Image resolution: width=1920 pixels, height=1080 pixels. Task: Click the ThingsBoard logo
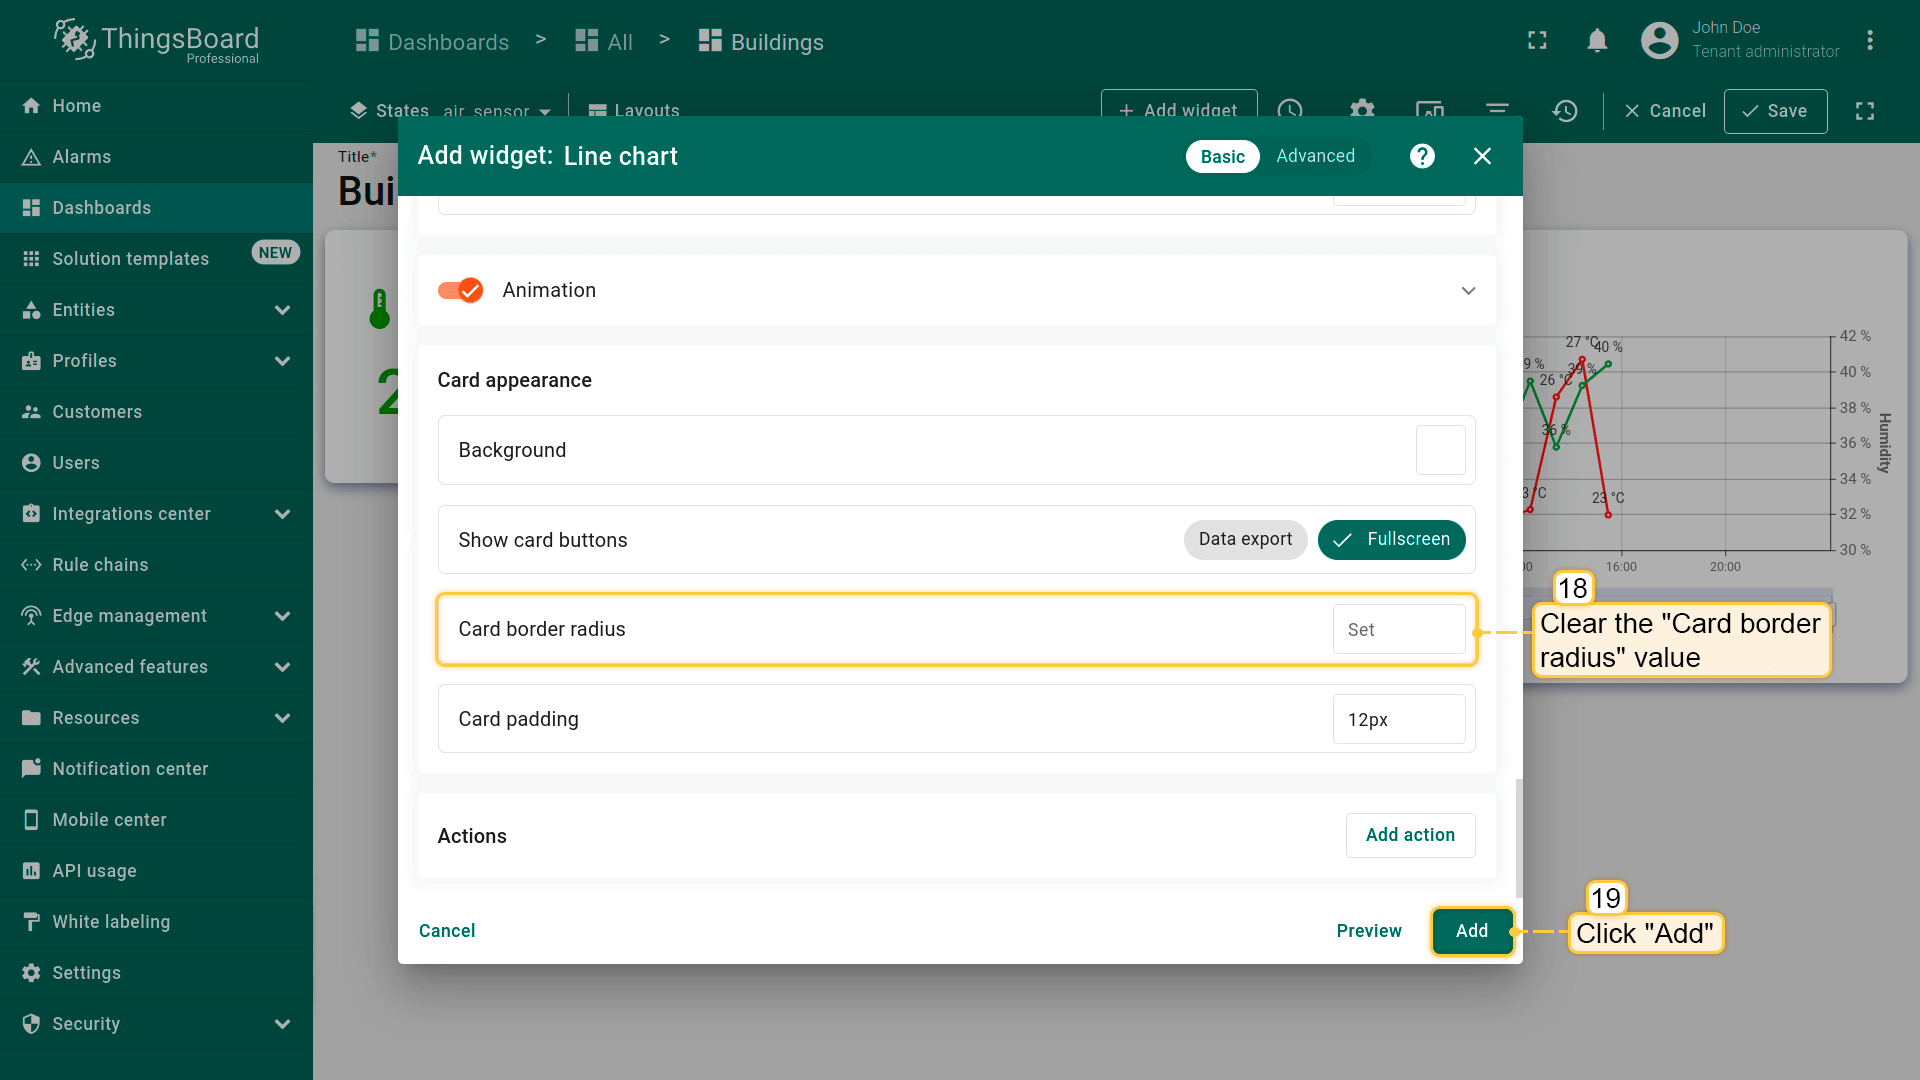tap(157, 41)
